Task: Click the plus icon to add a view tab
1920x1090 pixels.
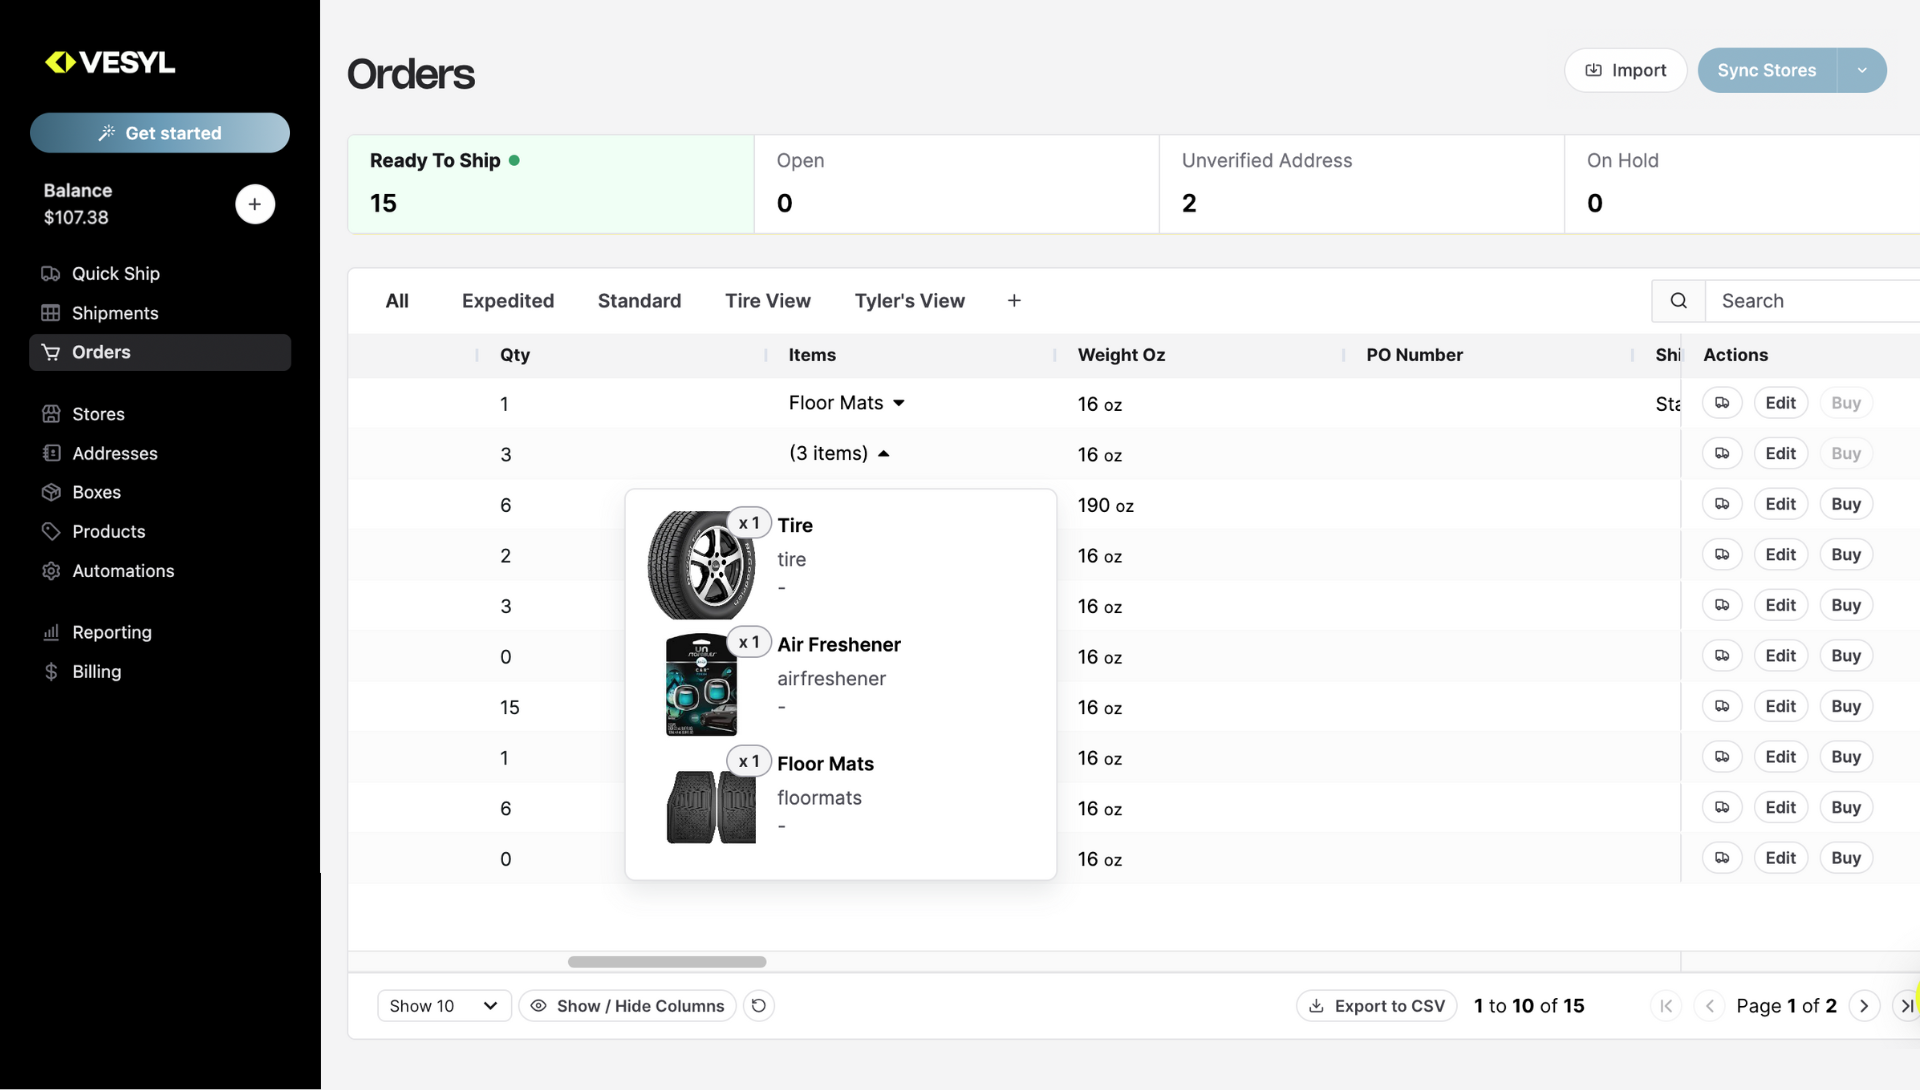Action: tap(1014, 301)
